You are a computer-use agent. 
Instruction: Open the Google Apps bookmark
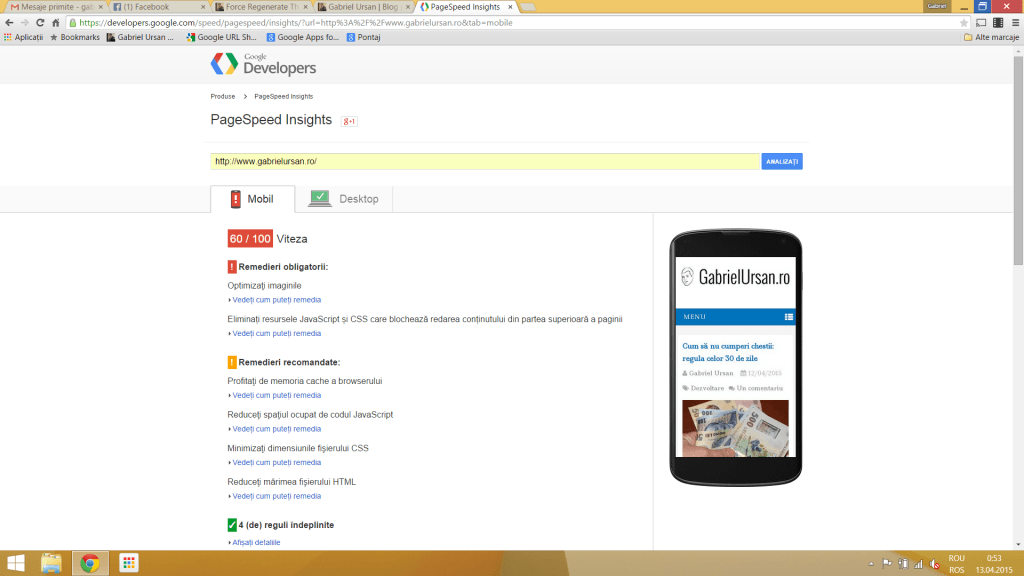[x=302, y=37]
